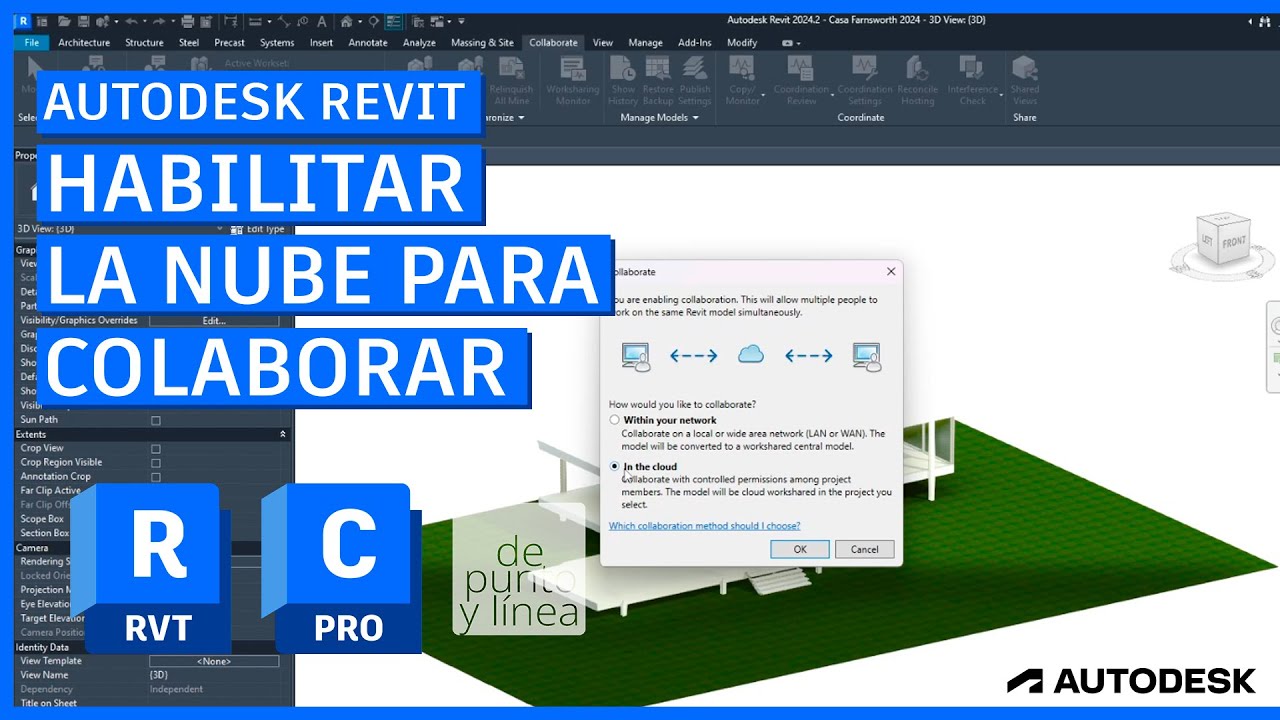Toggle the Sun Path checkbox
Viewport: 1280px width, 720px height.
[x=155, y=420]
